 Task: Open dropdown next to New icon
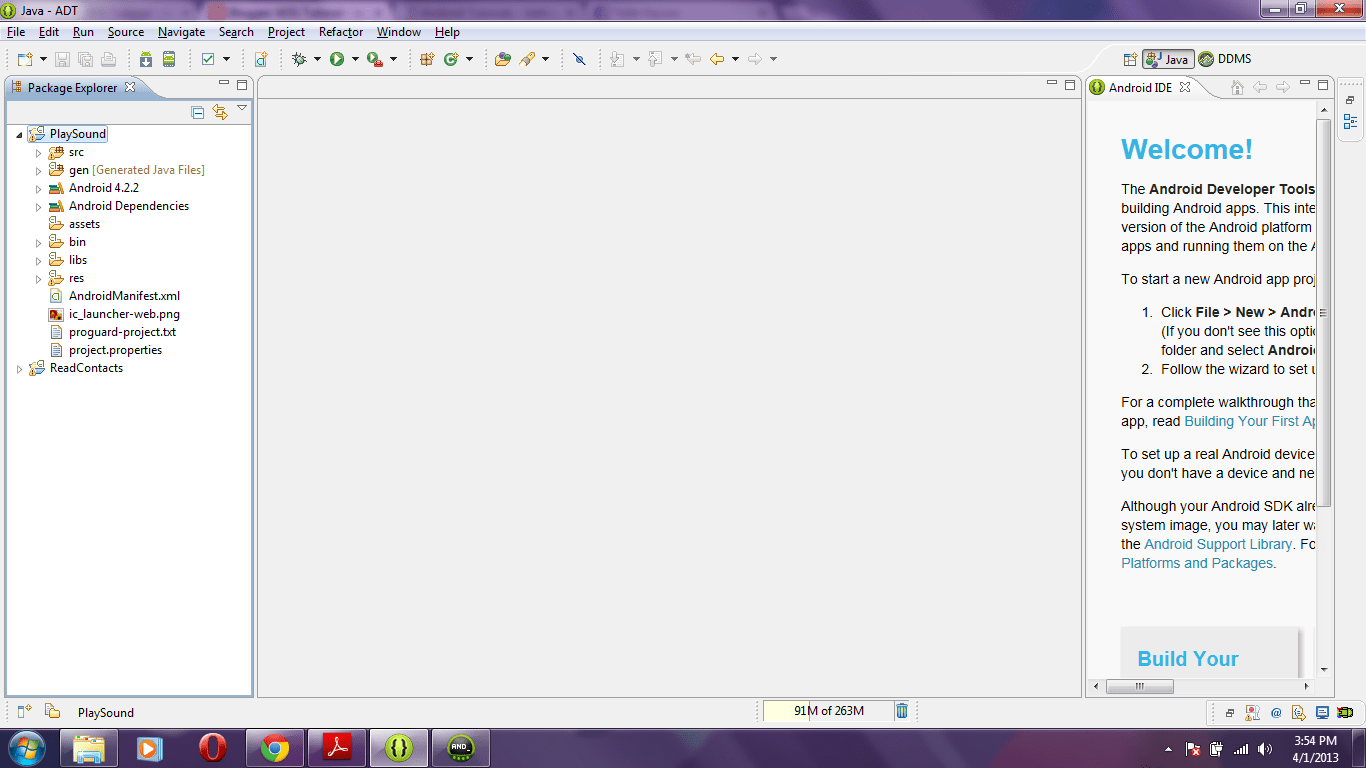(x=43, y=59)
